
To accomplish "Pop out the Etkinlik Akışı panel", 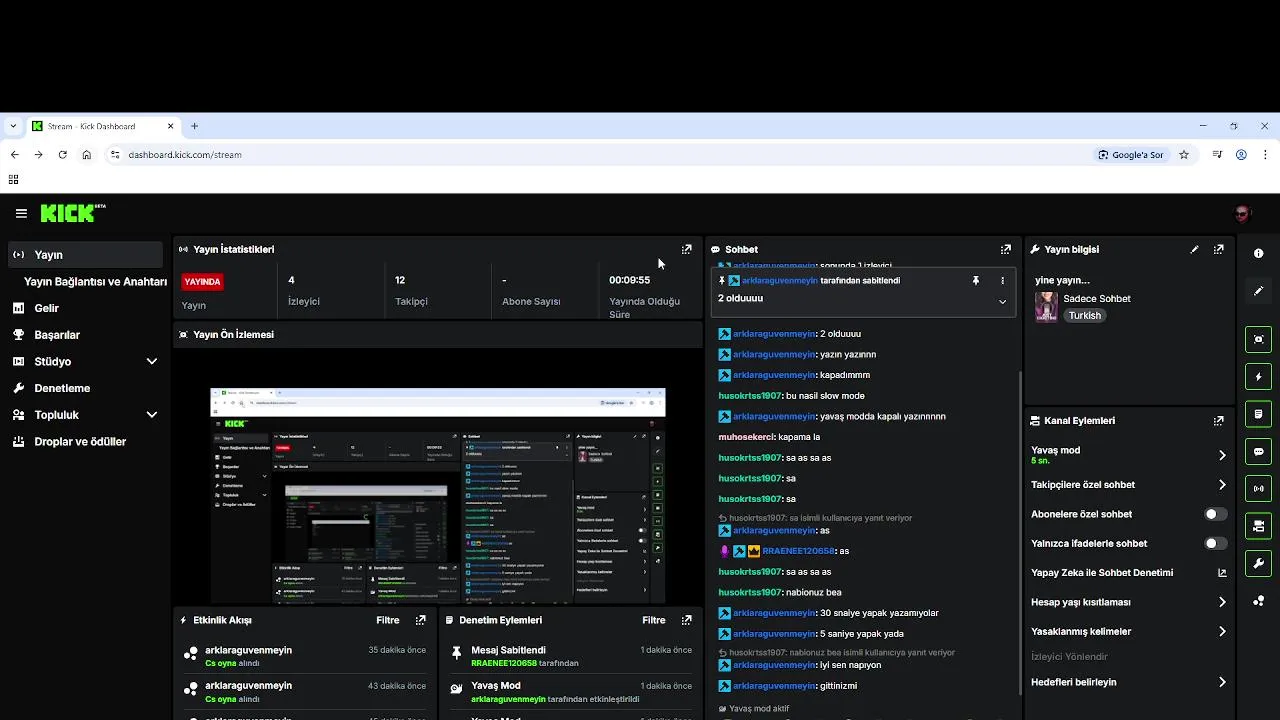I will point(420,620).
